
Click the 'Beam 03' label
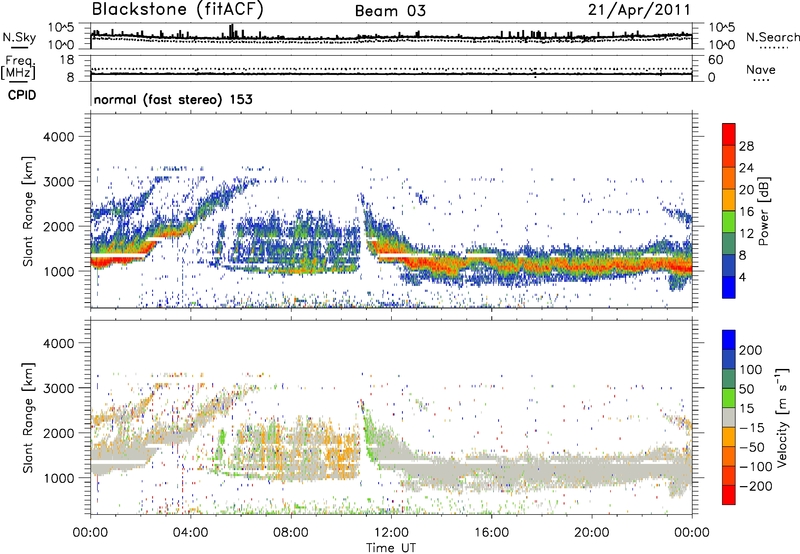point(390,11)
